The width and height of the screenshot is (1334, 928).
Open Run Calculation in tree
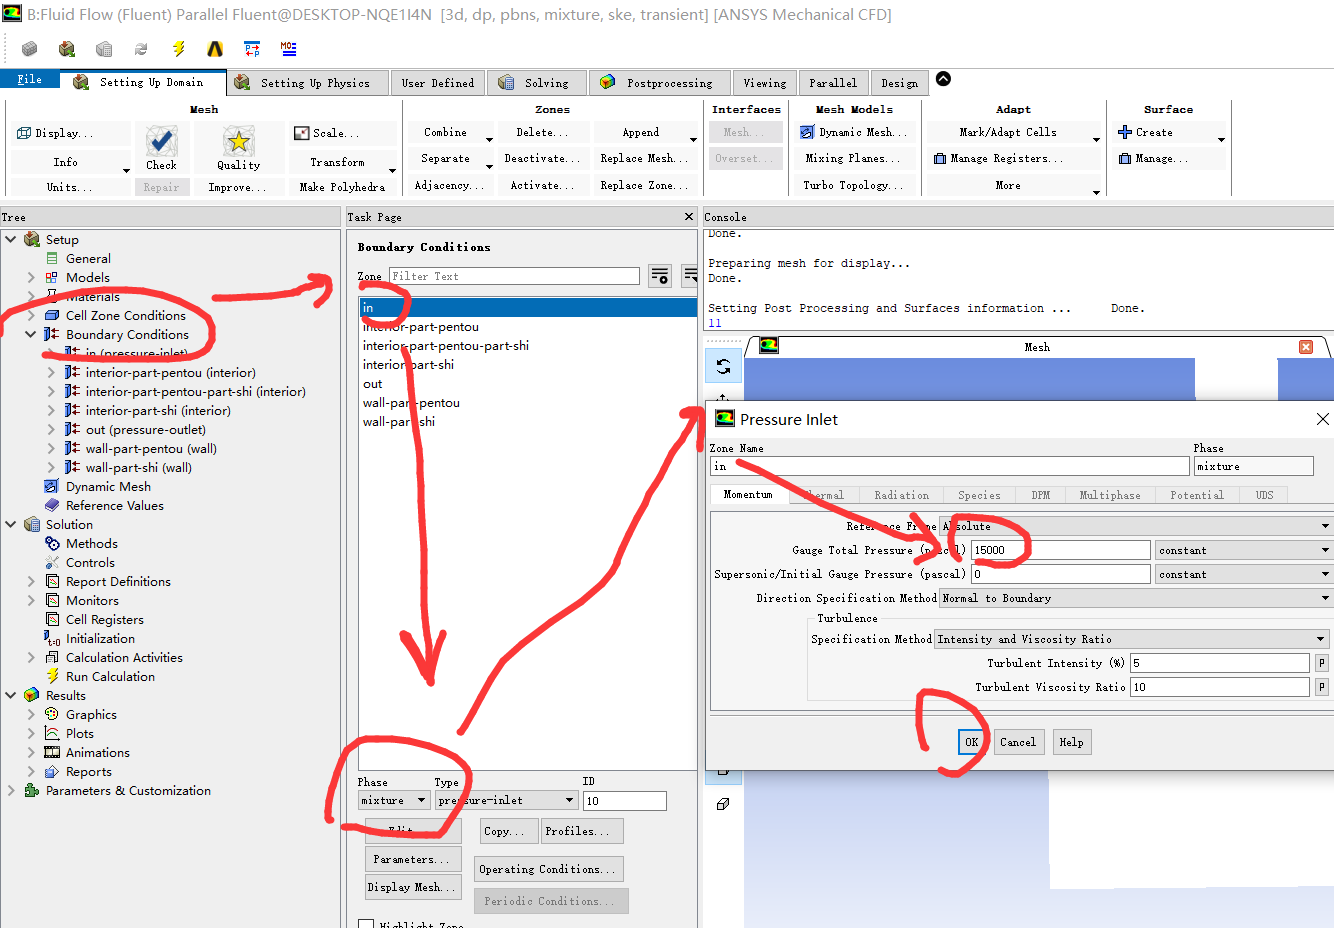coord(110,676)
